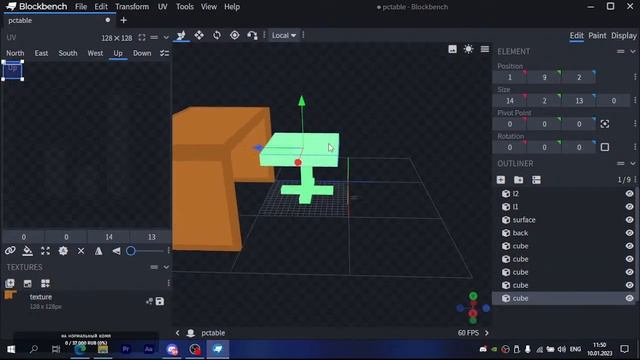Open the viewport screenshot/image icon
Screen dimensions: 640x360
[452, 49]
